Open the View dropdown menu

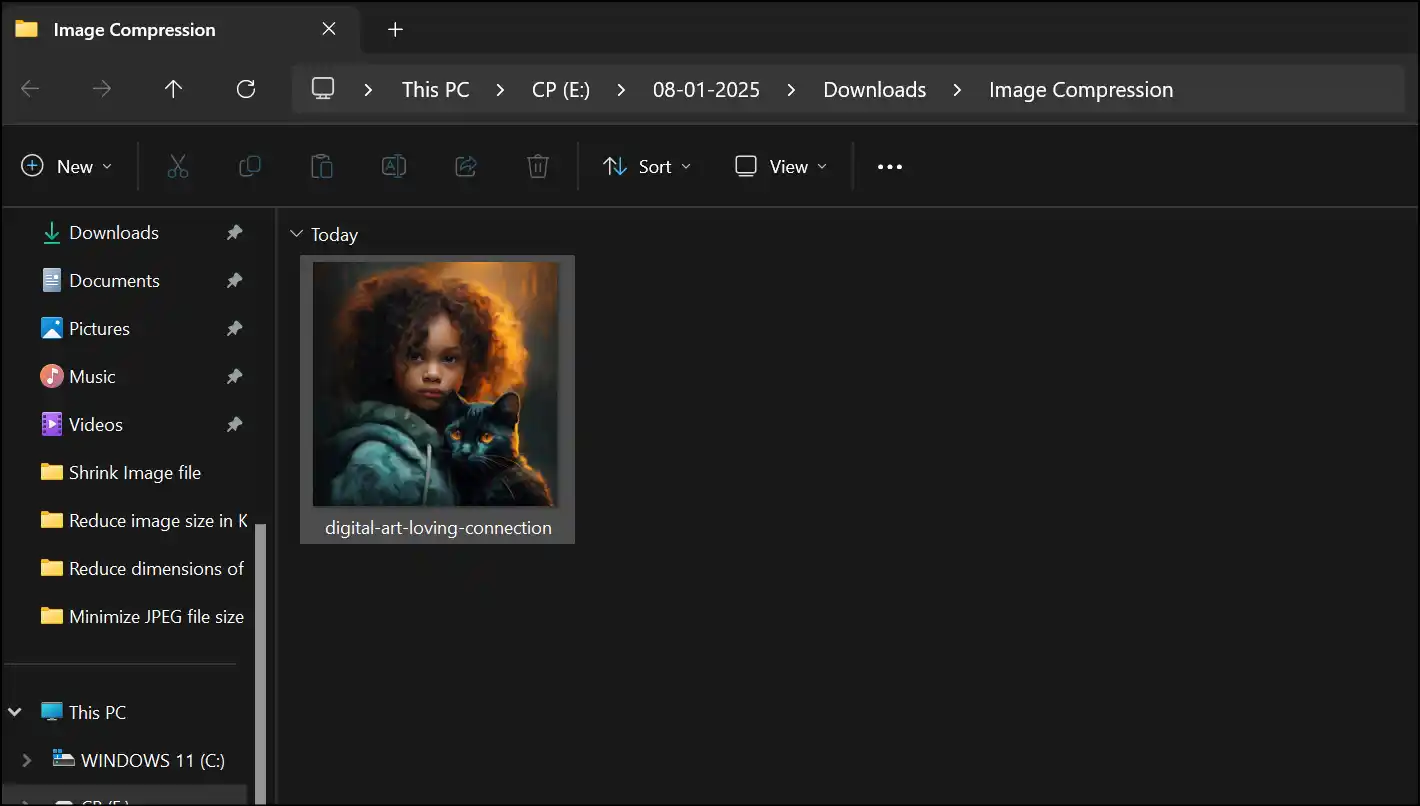coord(781,166)
